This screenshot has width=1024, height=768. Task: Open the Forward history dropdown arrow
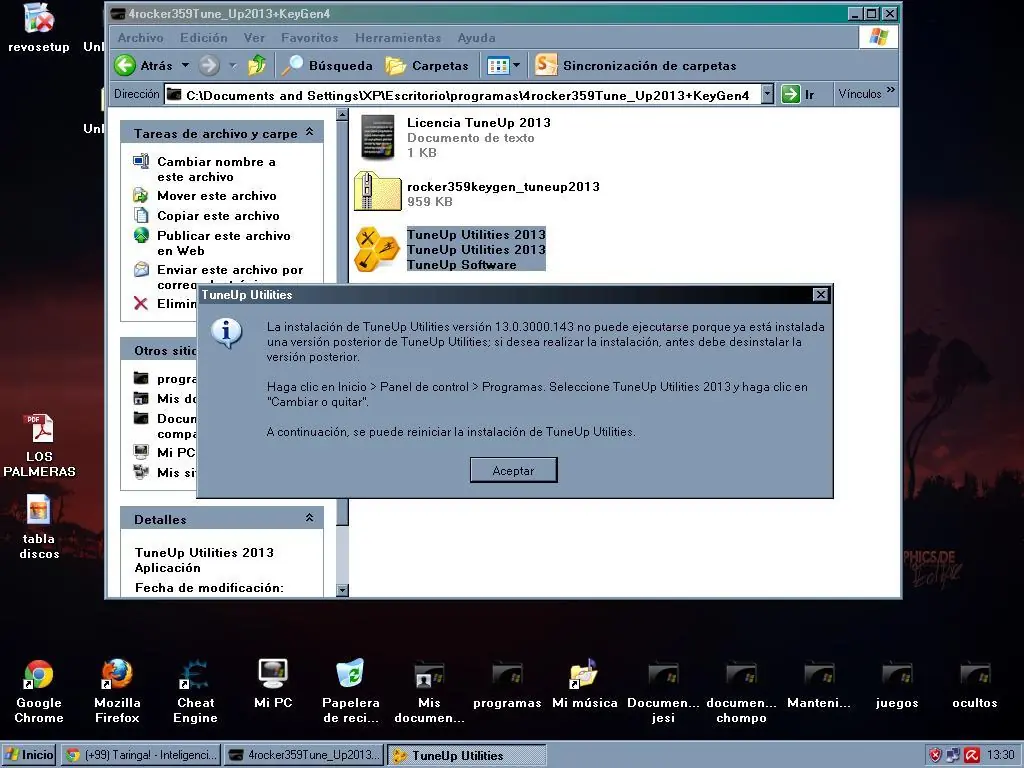coord(232,65)
